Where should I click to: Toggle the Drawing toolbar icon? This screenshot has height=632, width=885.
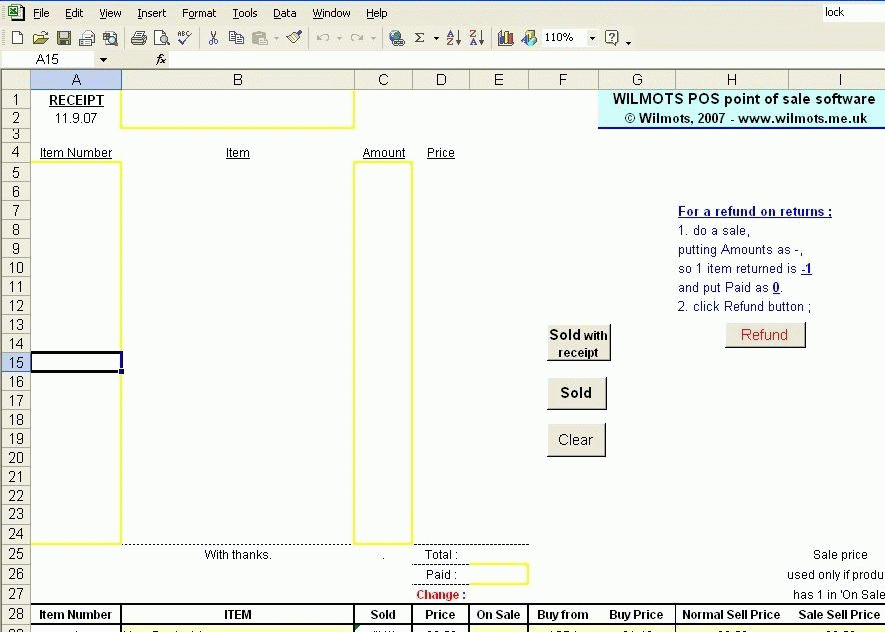529,38
